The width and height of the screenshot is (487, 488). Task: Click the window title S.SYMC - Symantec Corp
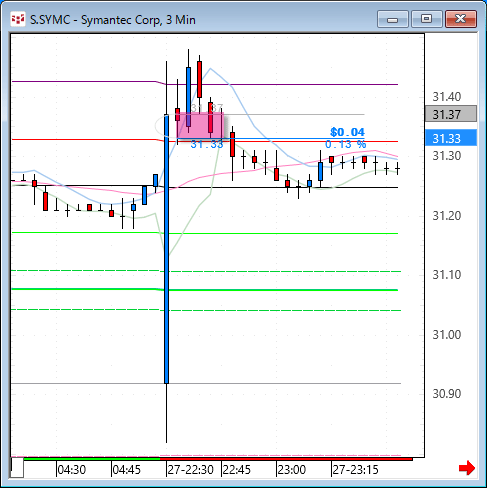(113, 20)
